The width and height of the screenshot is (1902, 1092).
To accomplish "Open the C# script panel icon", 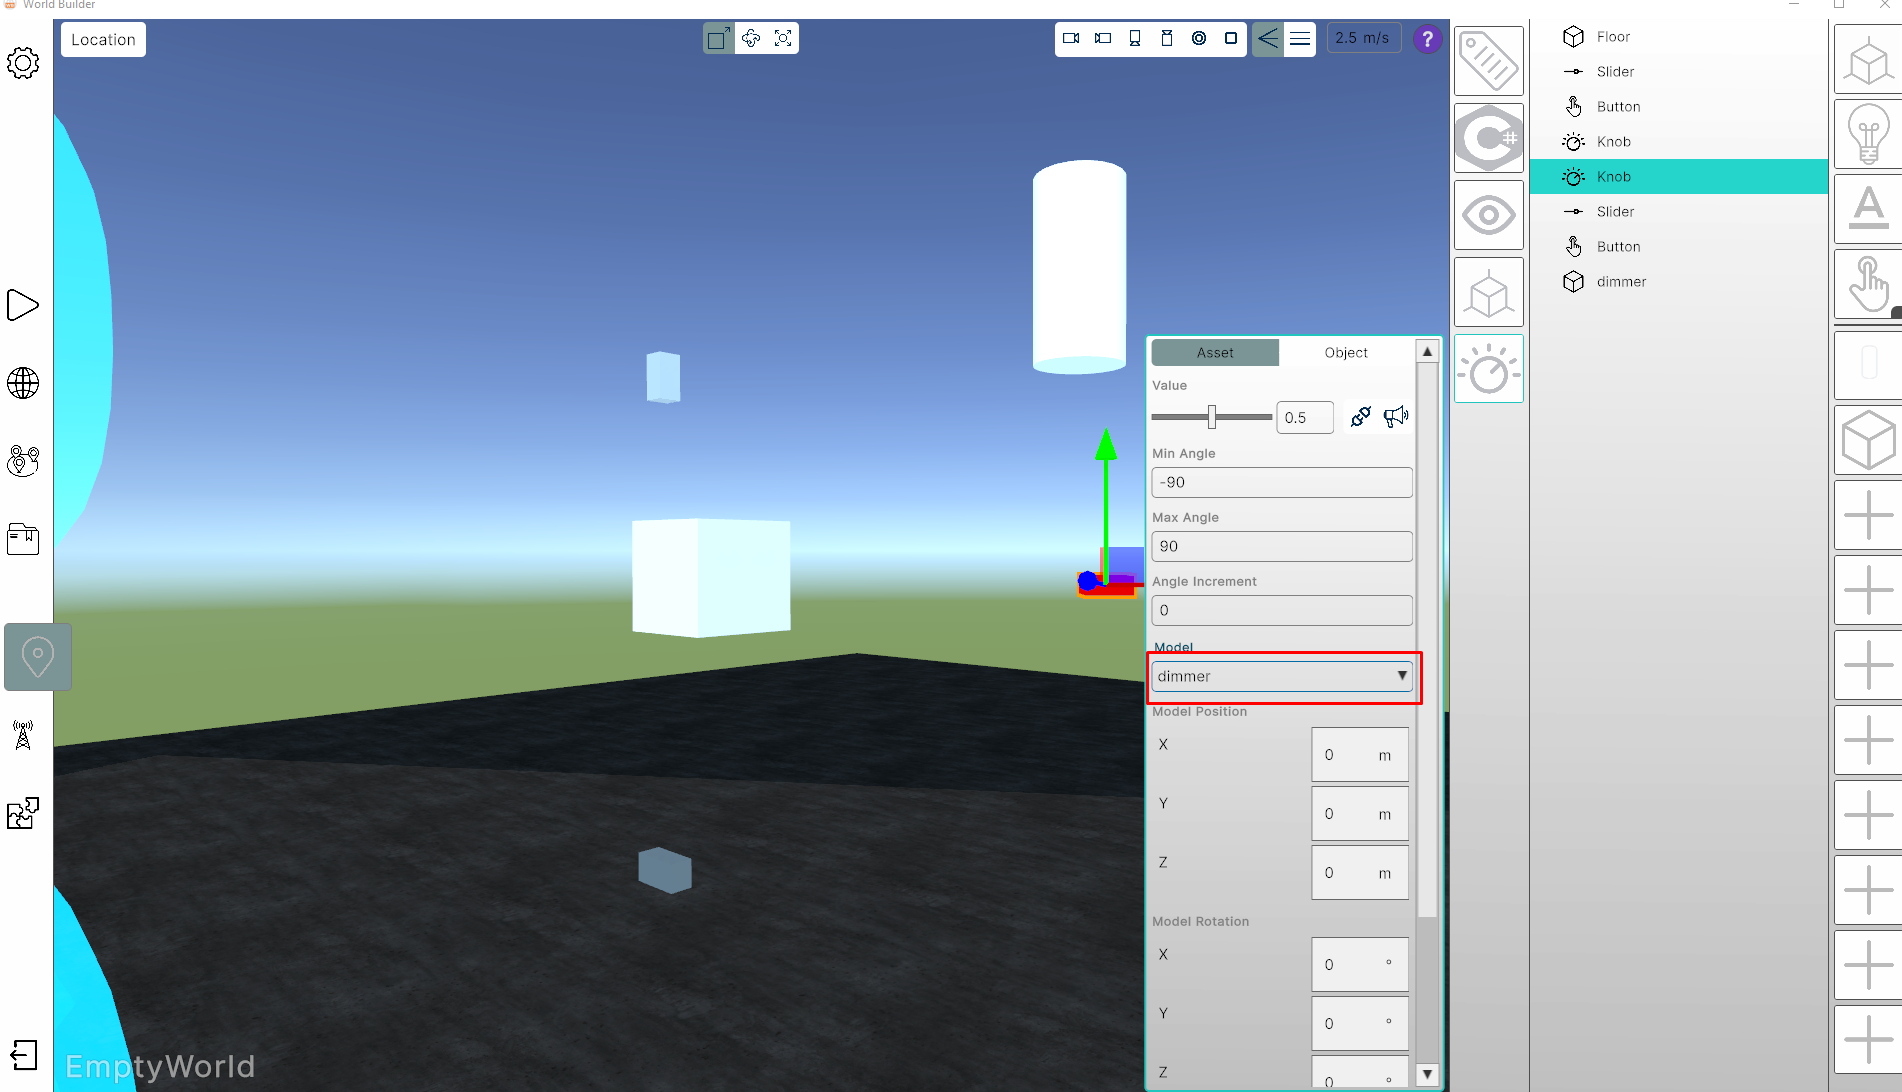I will [1488, 138].
